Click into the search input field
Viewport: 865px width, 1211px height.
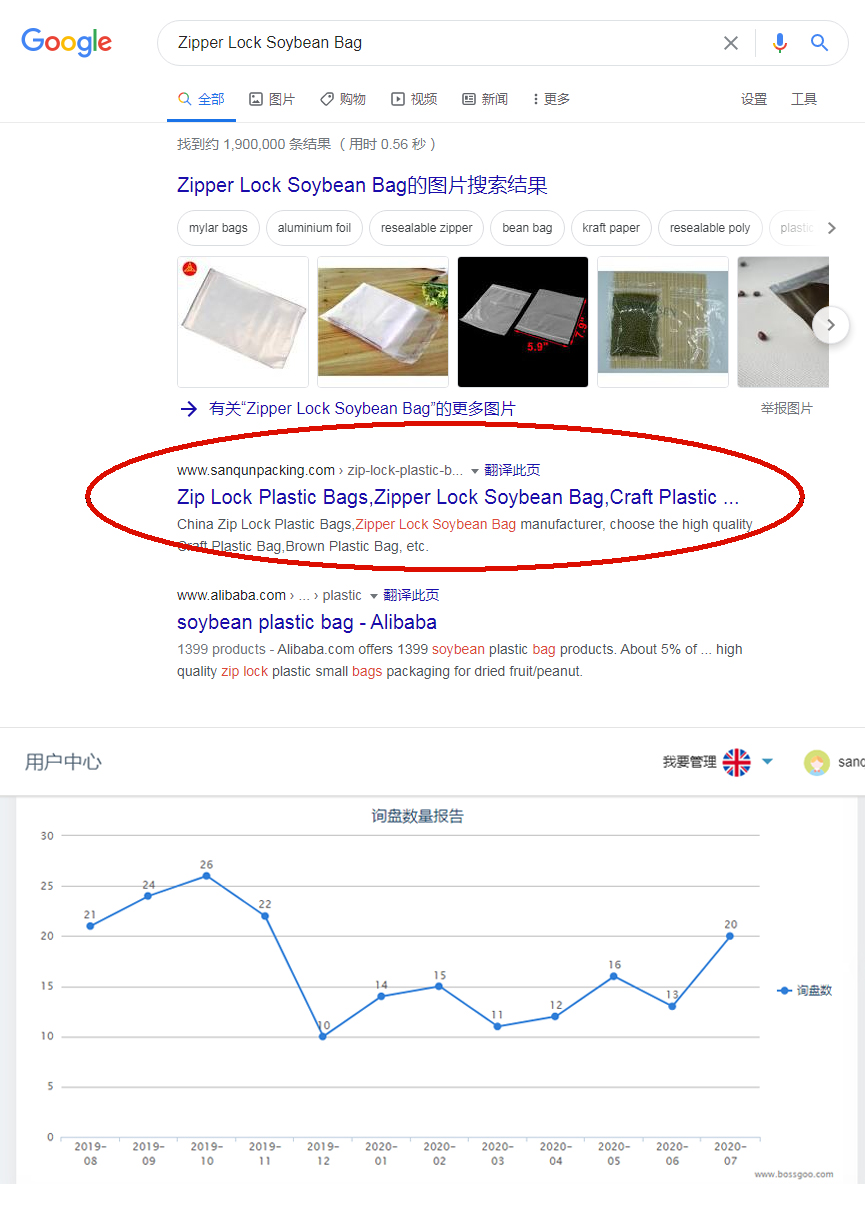tap(440, 43)
